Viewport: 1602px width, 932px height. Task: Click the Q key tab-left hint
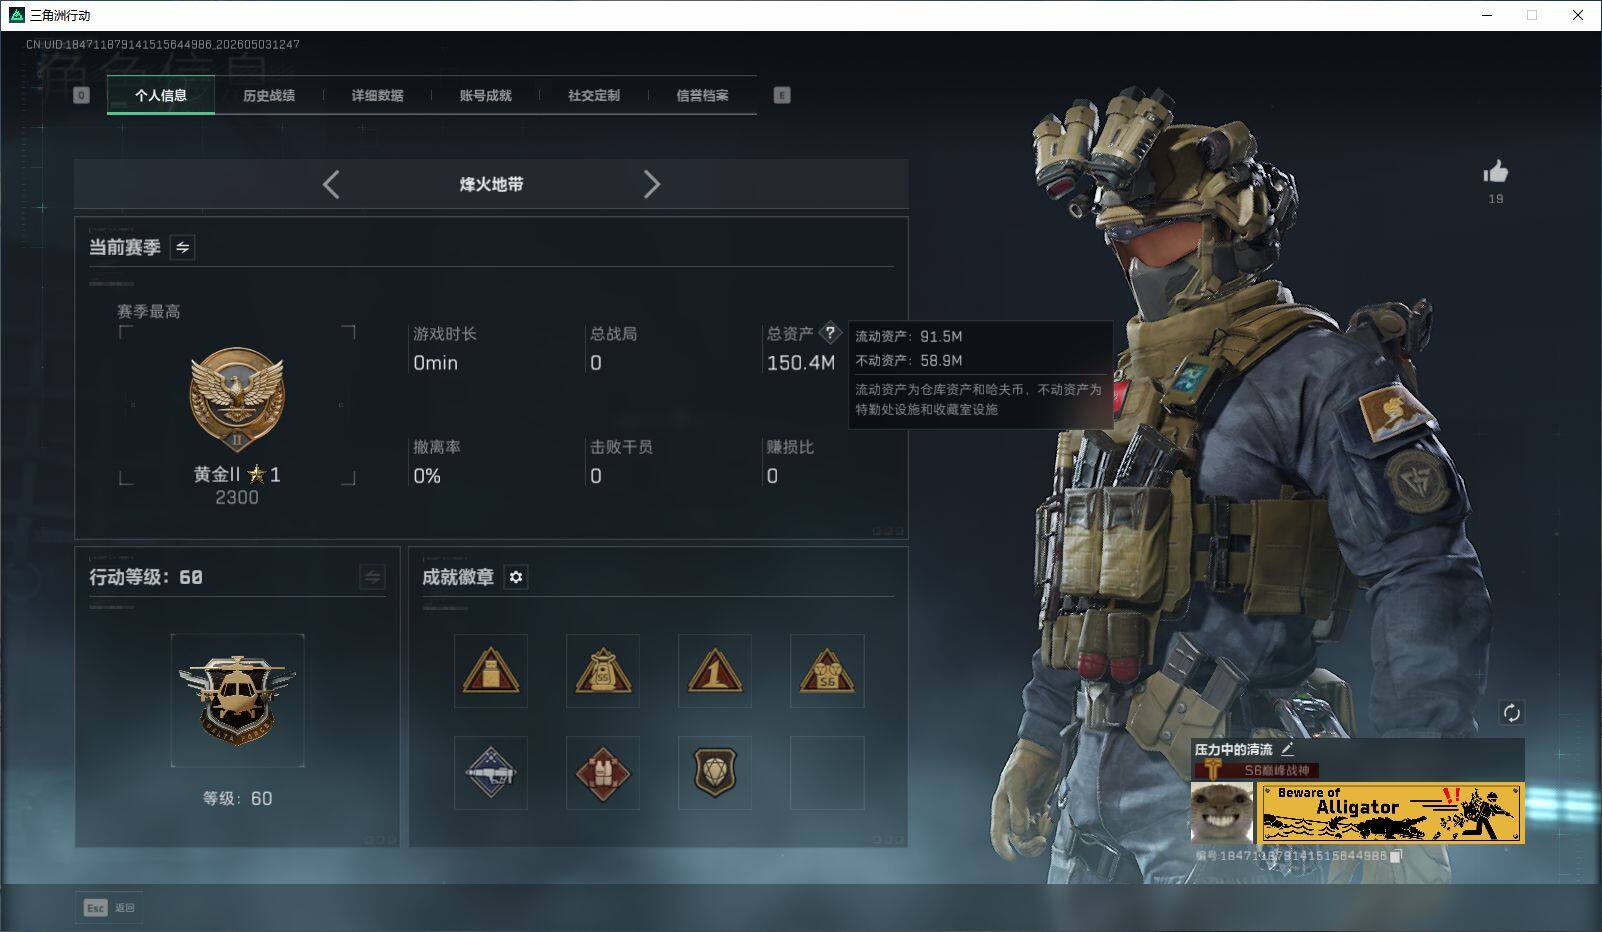pos(82,95)
